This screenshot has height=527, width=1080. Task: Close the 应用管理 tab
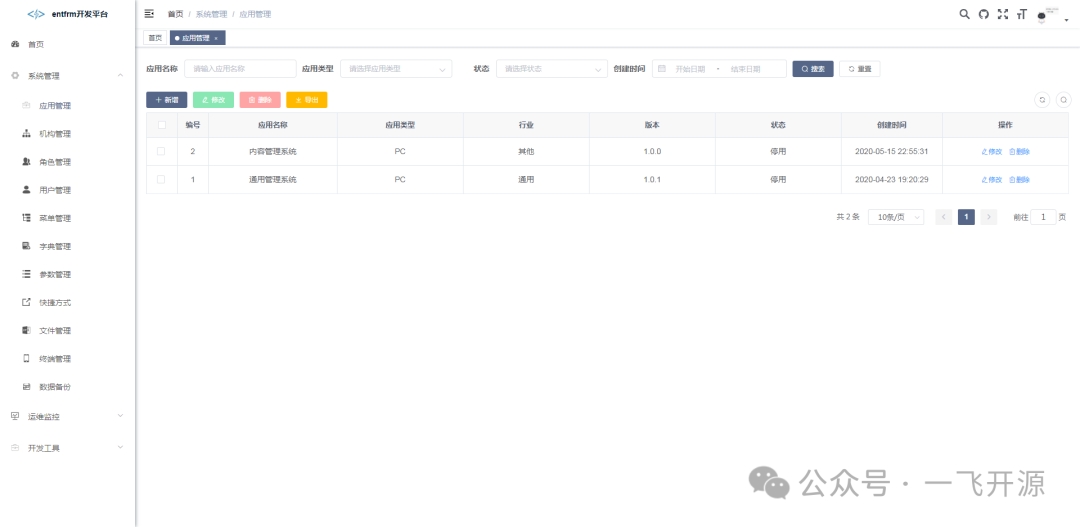pos(216,39)
